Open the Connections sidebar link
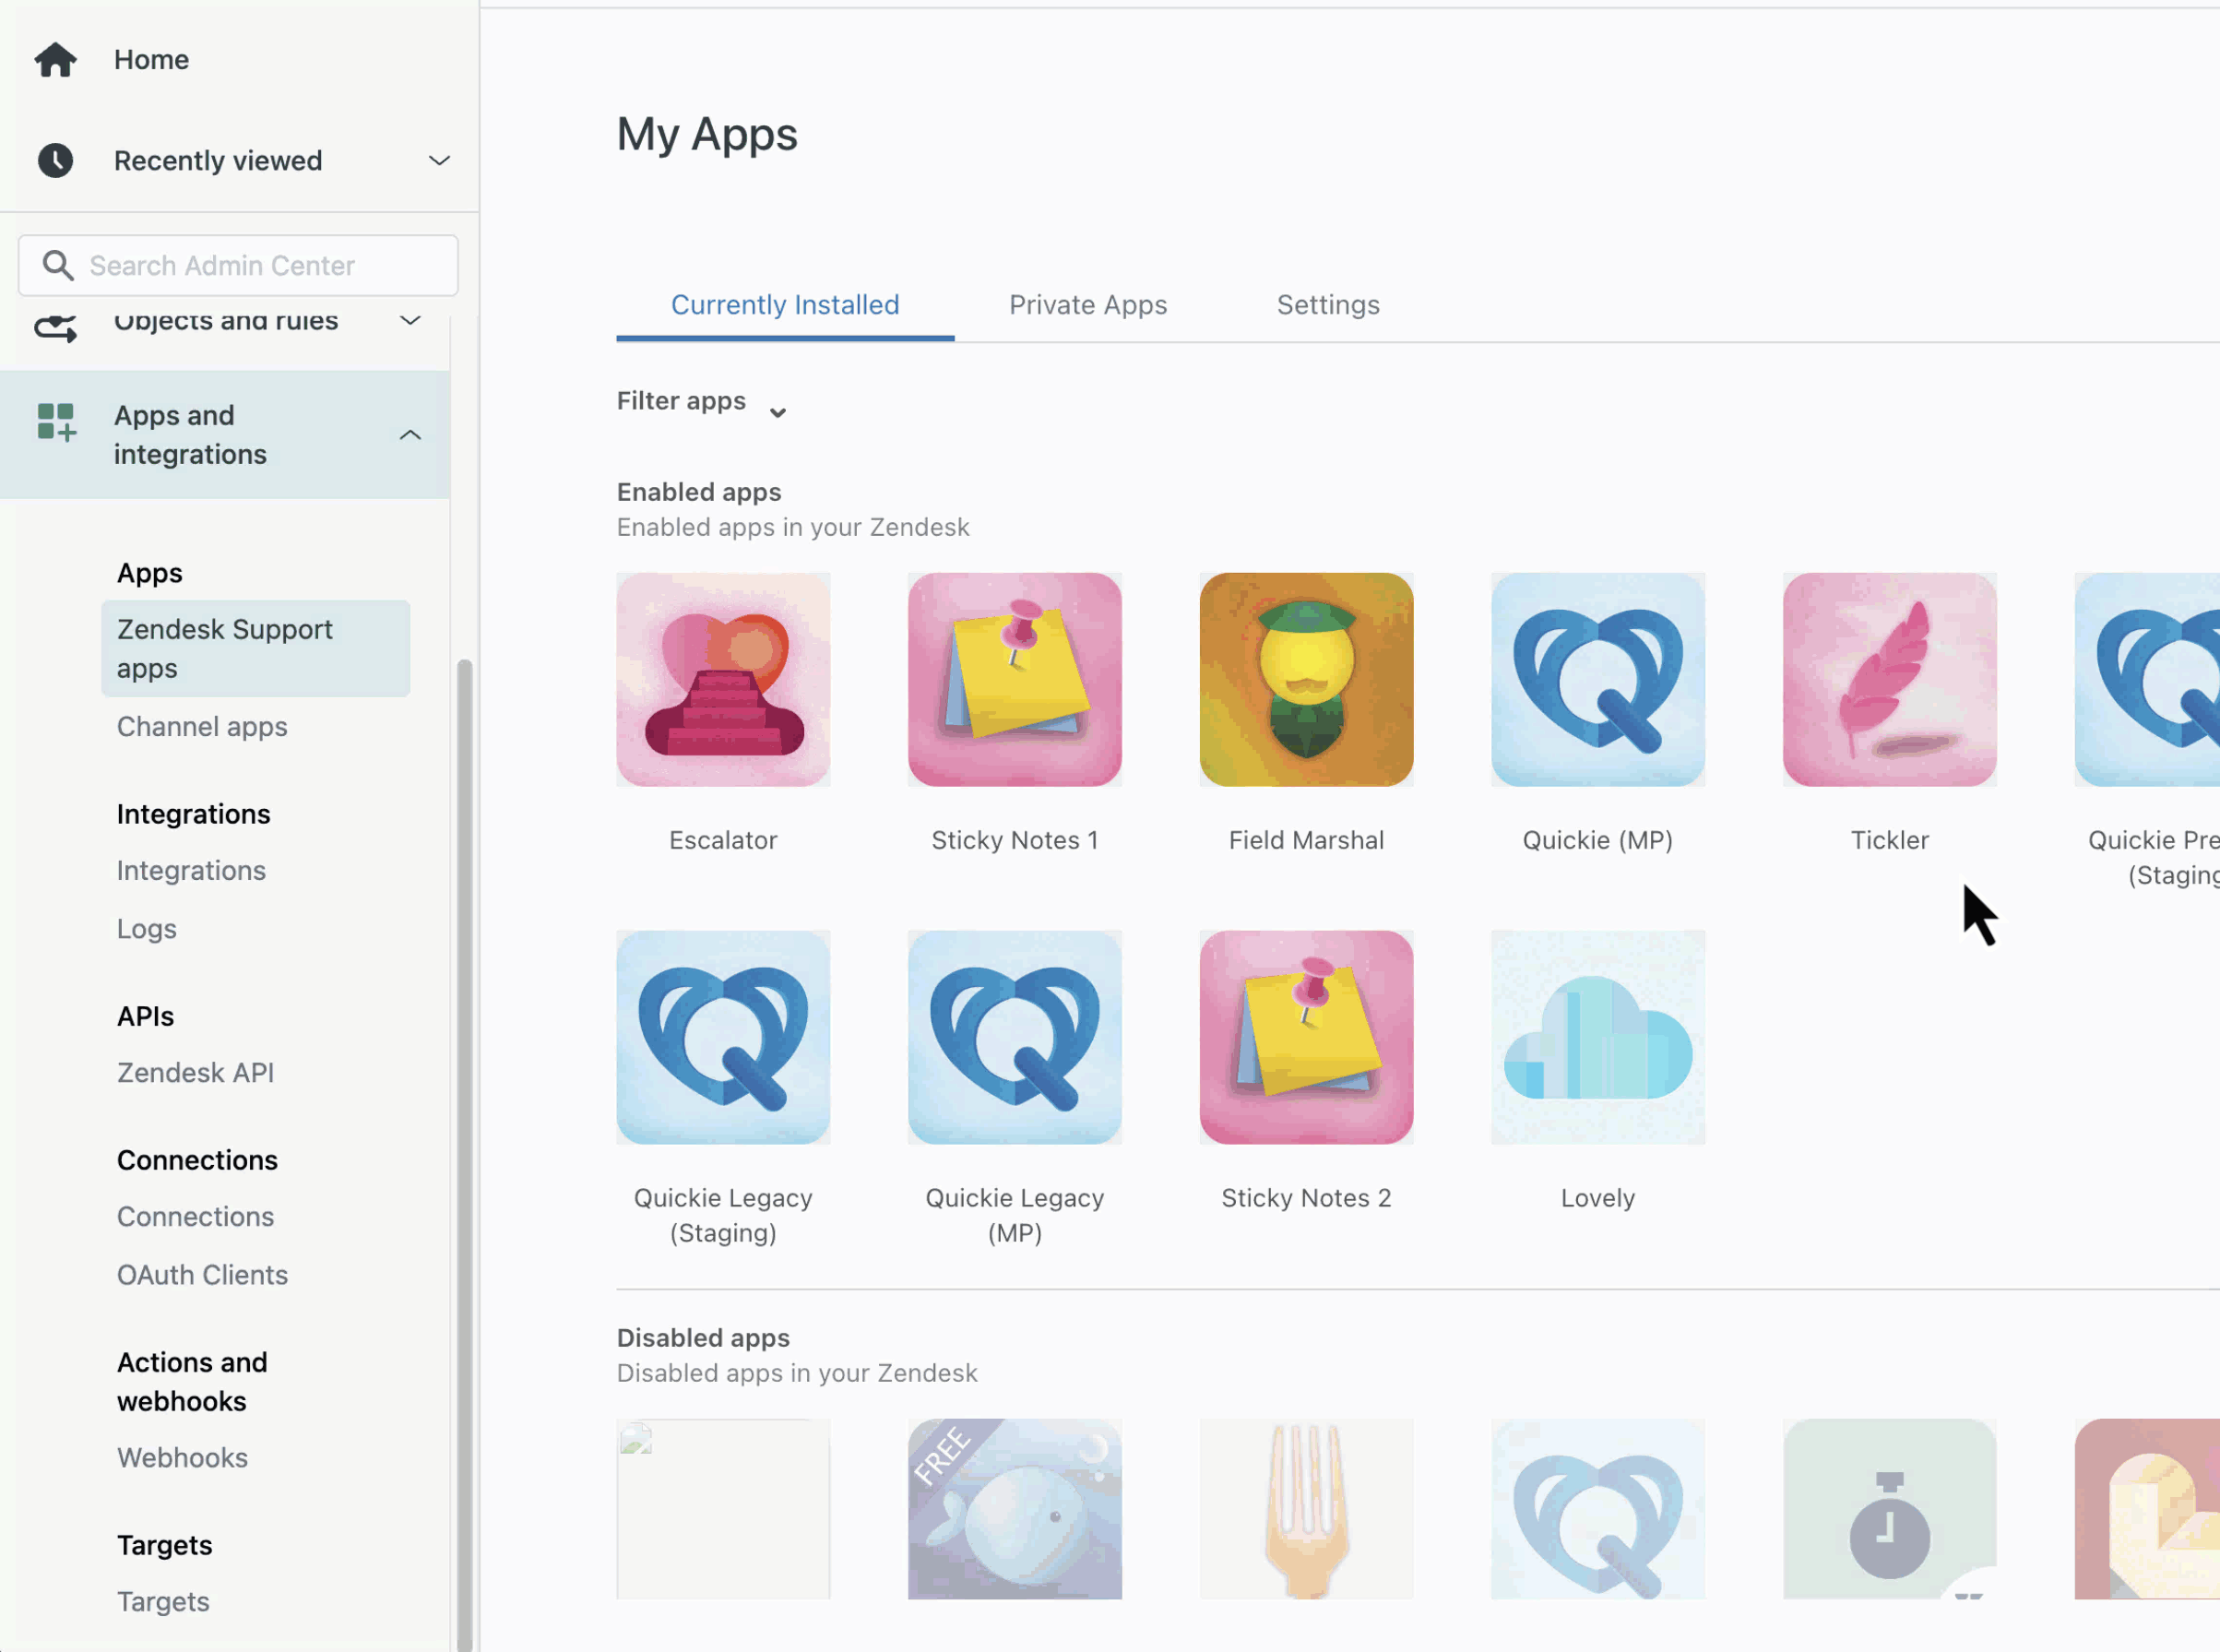Viewport: 2220px width, 1652px height. 195,1216
